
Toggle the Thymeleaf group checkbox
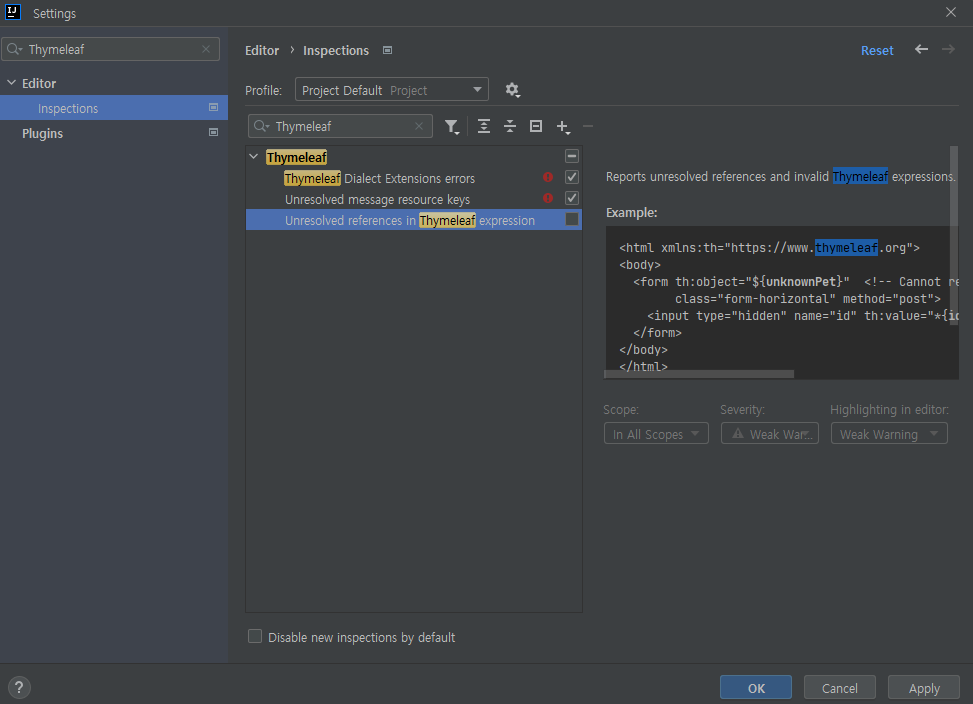click(x=572, y=156)
